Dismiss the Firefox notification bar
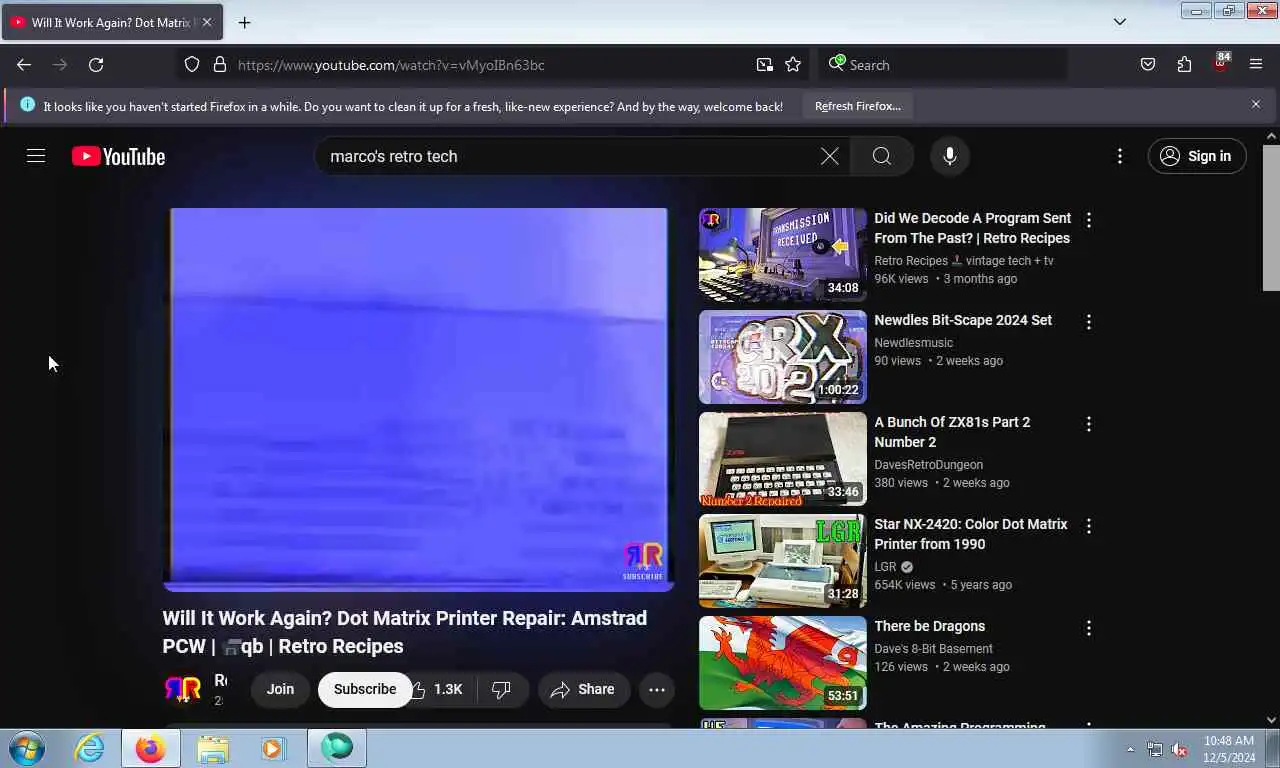 pyautogui.click(x=1256, y=104)
